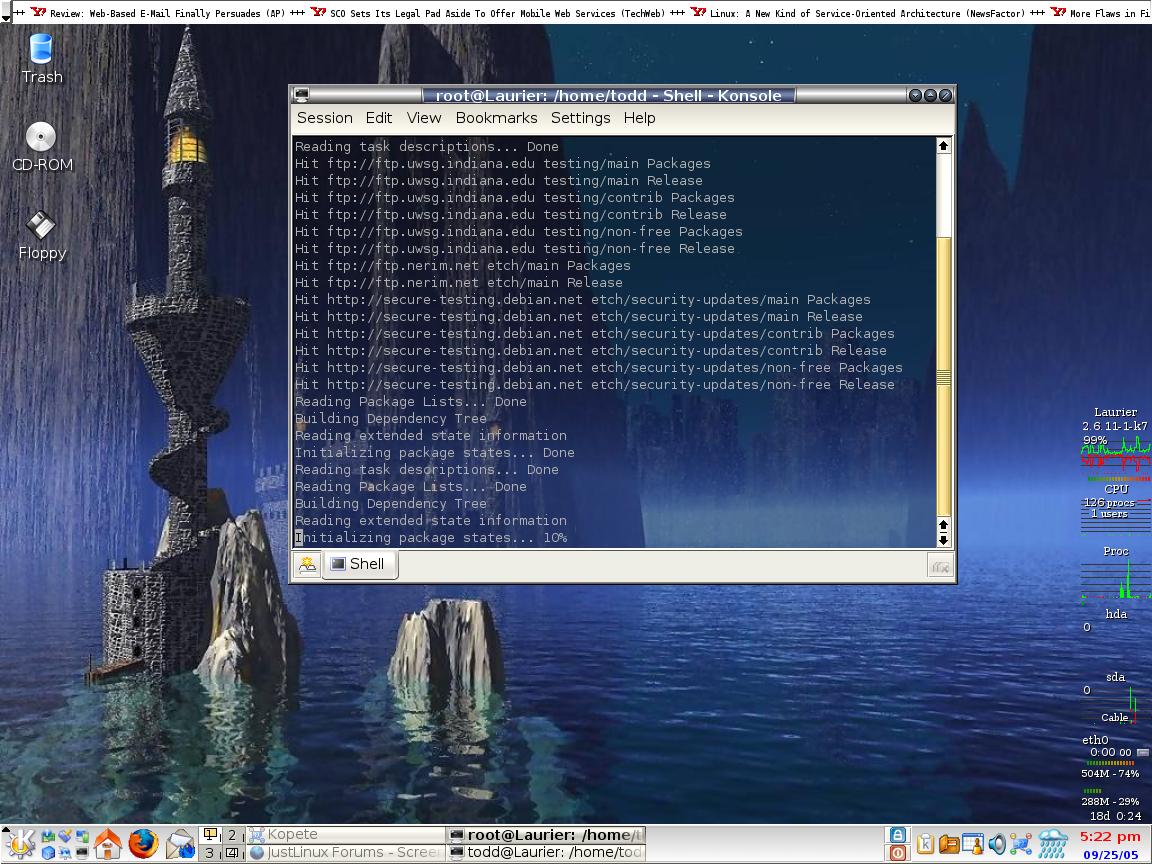Click the lock screen button in panel
The height and width of the screenshot is (864, 1152).
coord(898,835)
